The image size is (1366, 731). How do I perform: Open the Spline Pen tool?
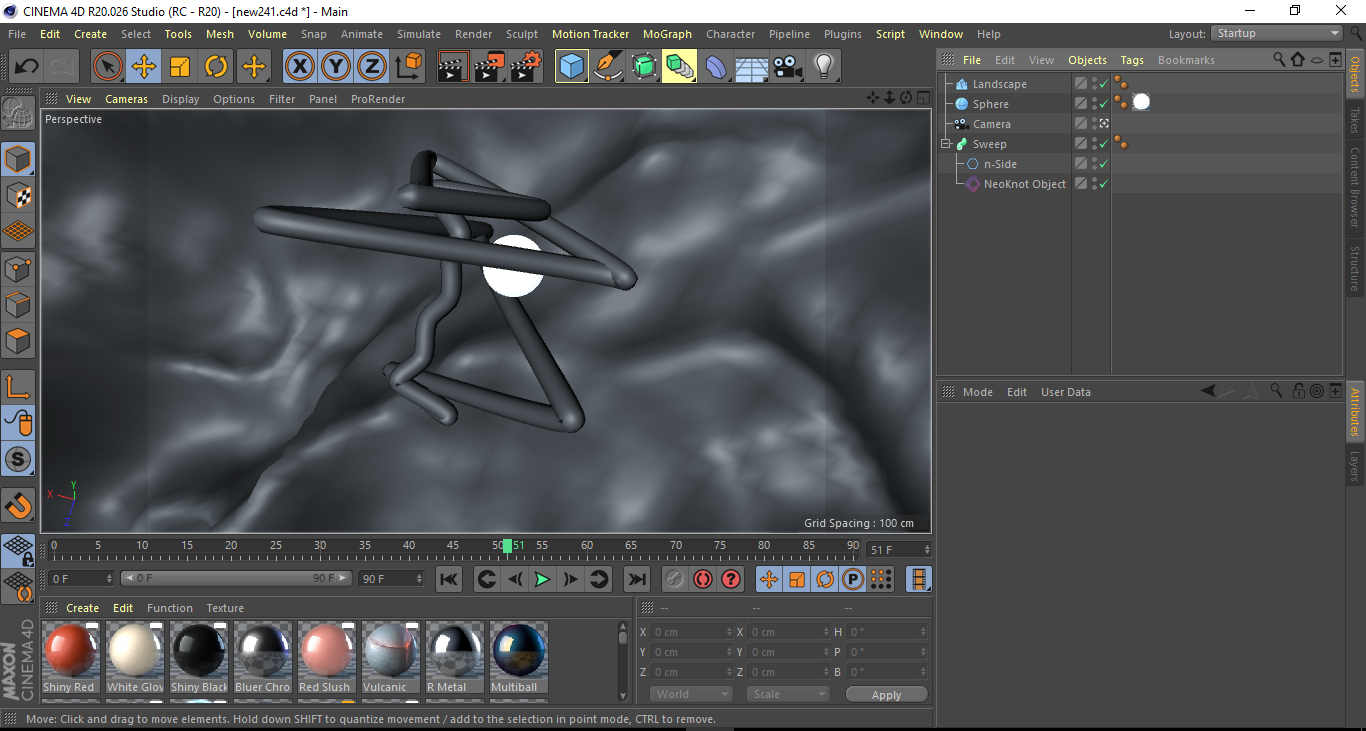(x=608, y=67)
